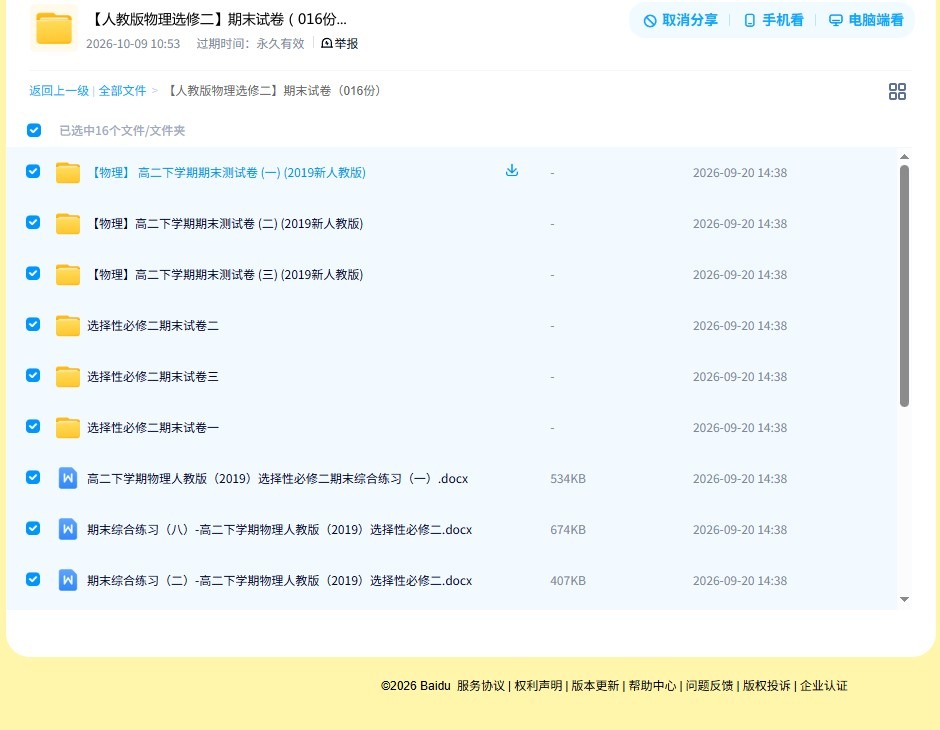Open file 高二下学期物理人教版 期末综合练习（一）.docx
940x730 pixels.
pyautogui.click(x=278, y=478)
